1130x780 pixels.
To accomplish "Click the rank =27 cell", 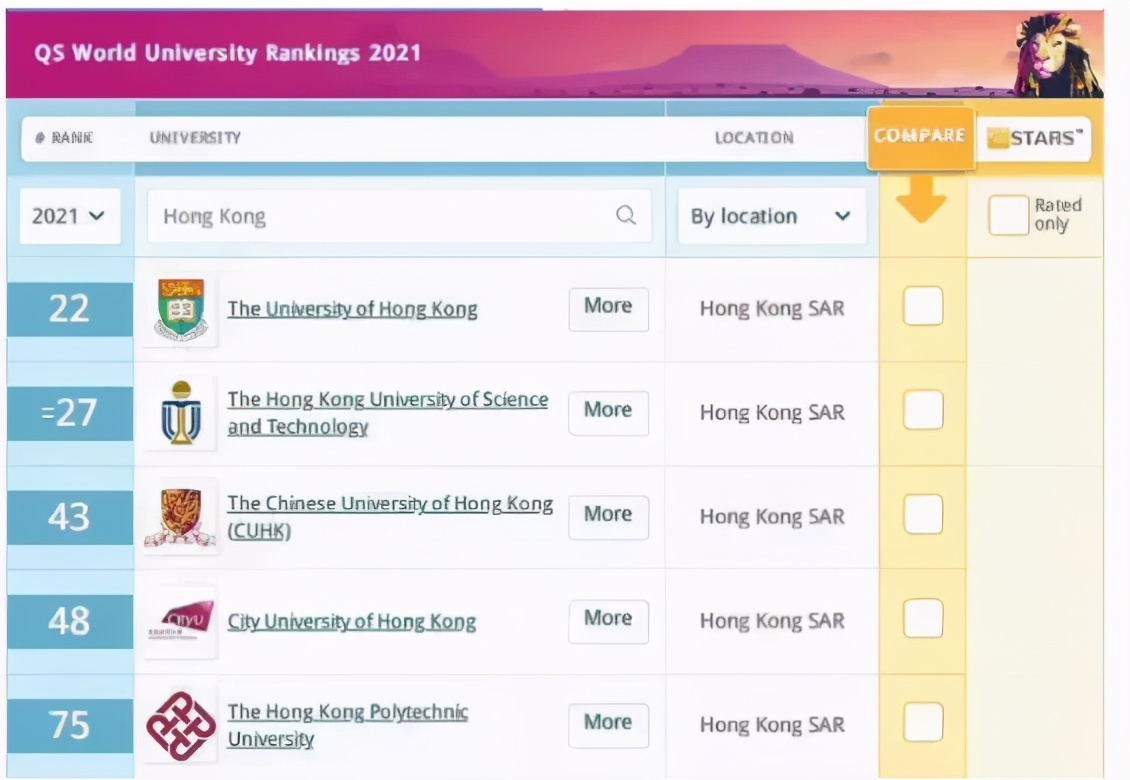I will (70, 413).
